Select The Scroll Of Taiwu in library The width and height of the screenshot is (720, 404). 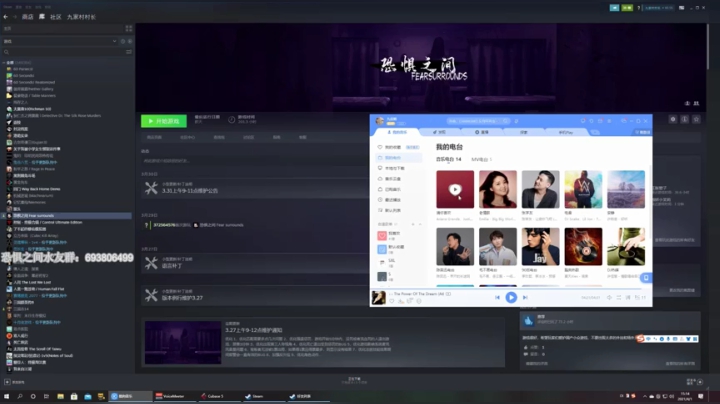tap(37, 349)
